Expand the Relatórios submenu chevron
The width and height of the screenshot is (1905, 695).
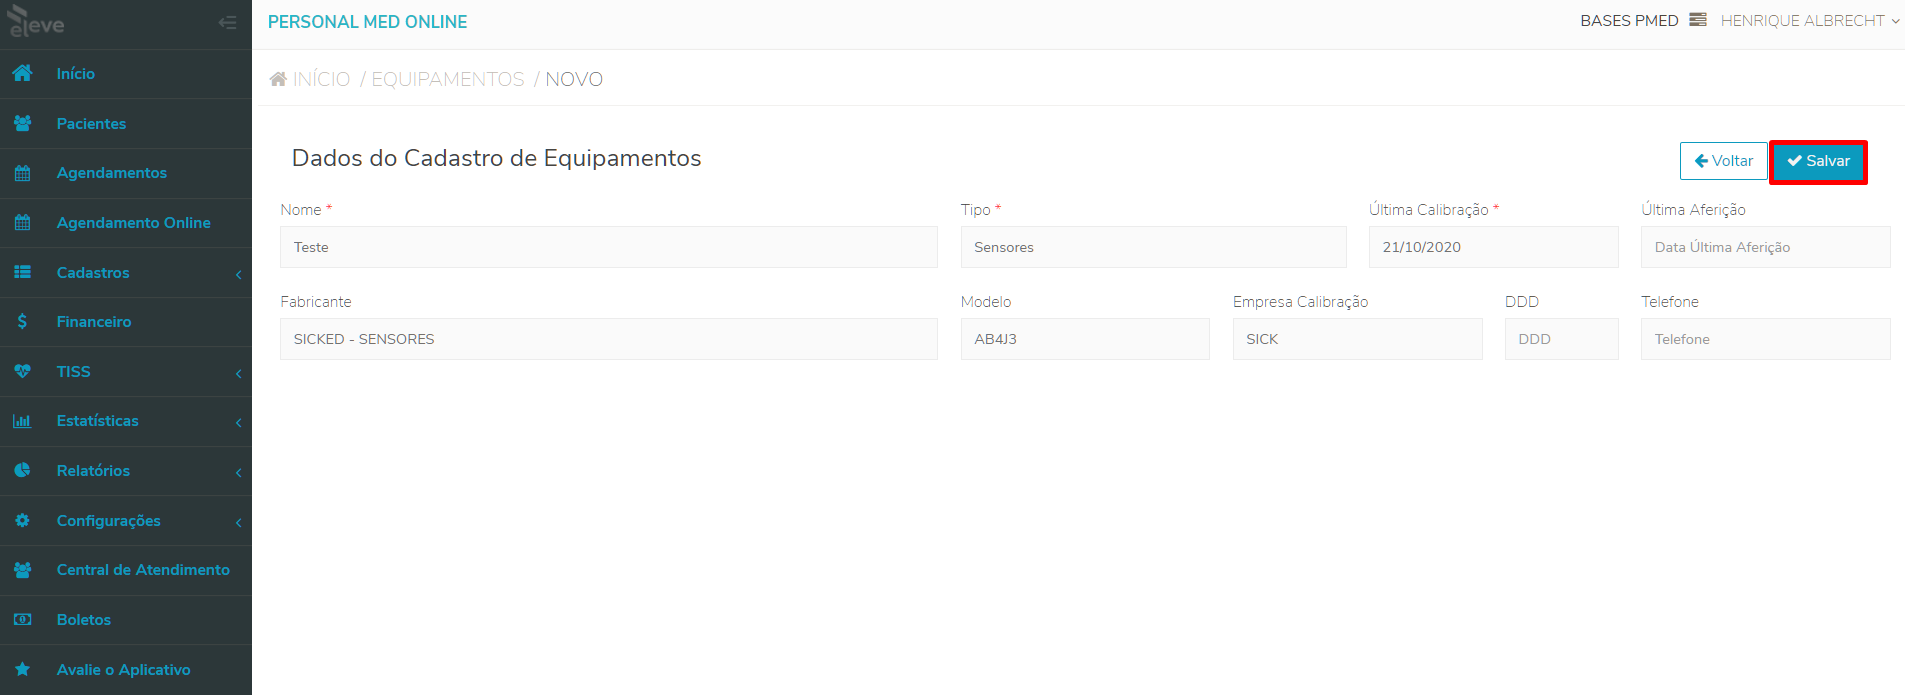(x=239, y=472)
